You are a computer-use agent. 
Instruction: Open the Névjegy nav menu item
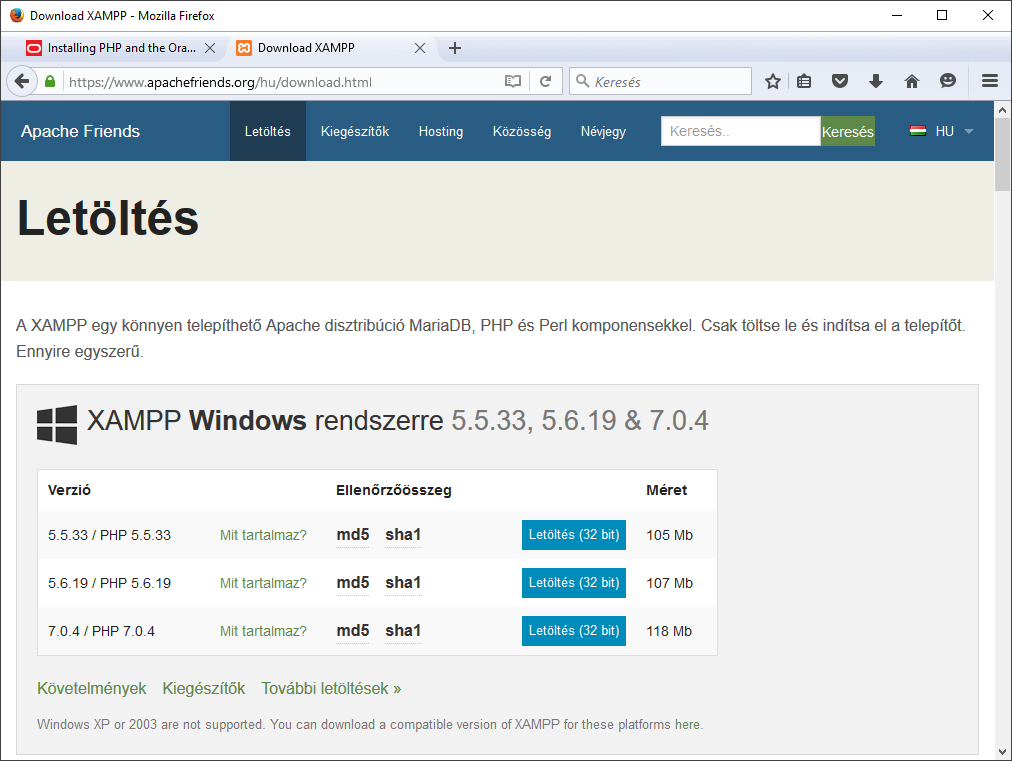(x=603, y=131)
